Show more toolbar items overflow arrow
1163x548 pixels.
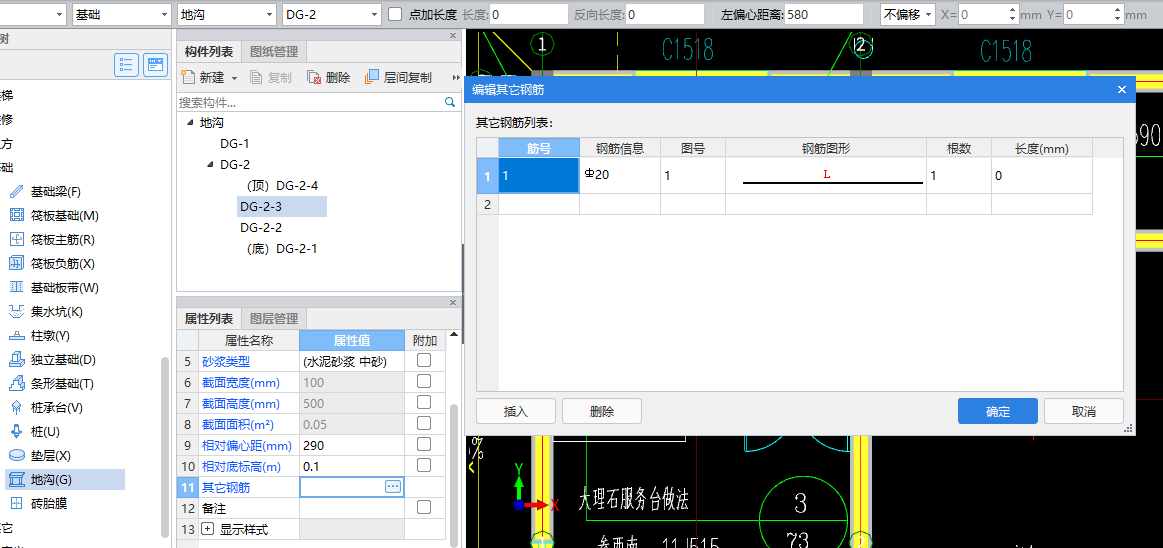click(x=455, y=77)
